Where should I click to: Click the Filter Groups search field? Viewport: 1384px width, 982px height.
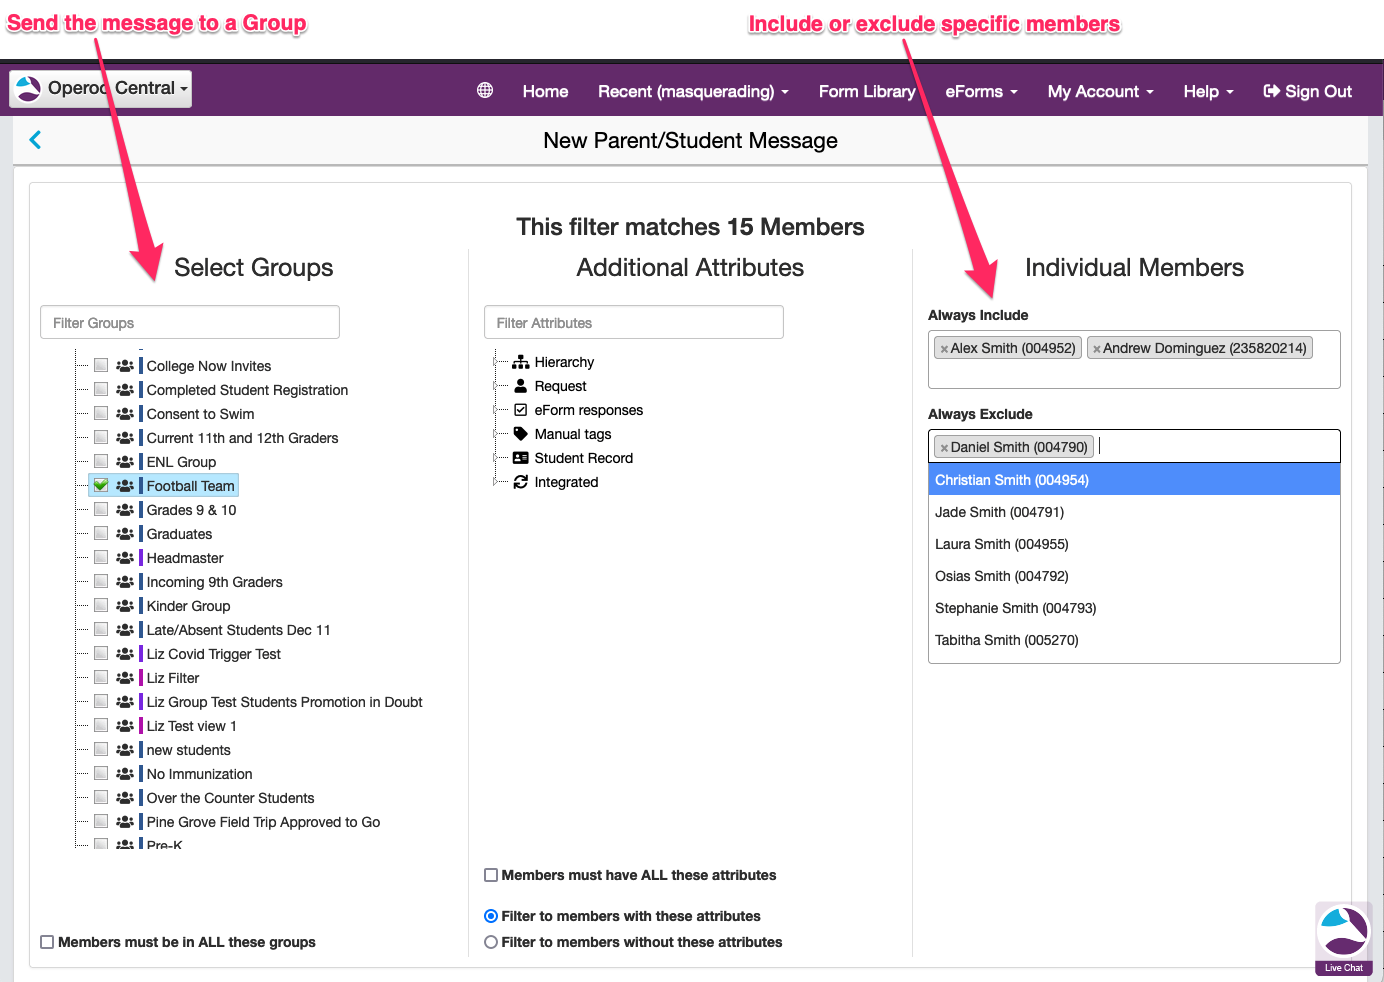click(190, 323)
